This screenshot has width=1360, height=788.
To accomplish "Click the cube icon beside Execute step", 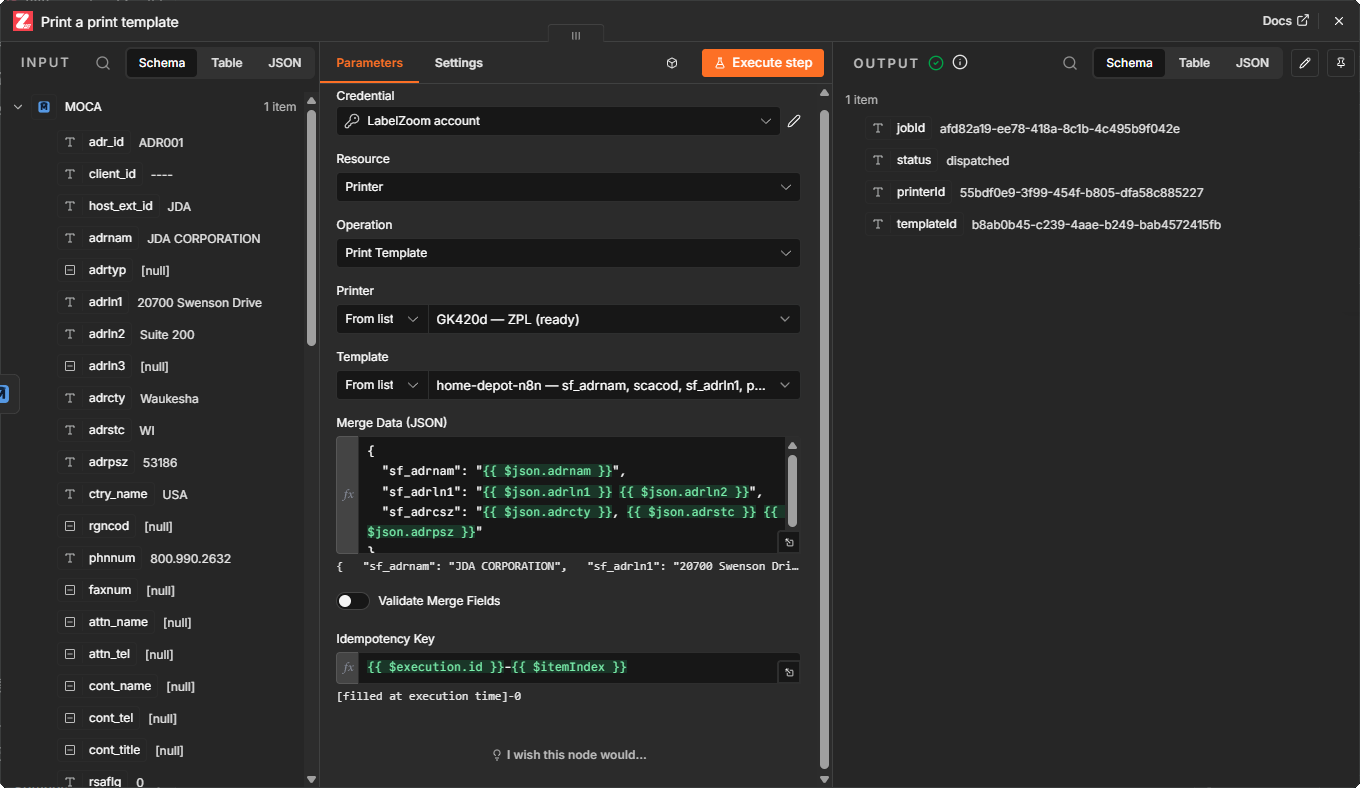I will (672, 63).
